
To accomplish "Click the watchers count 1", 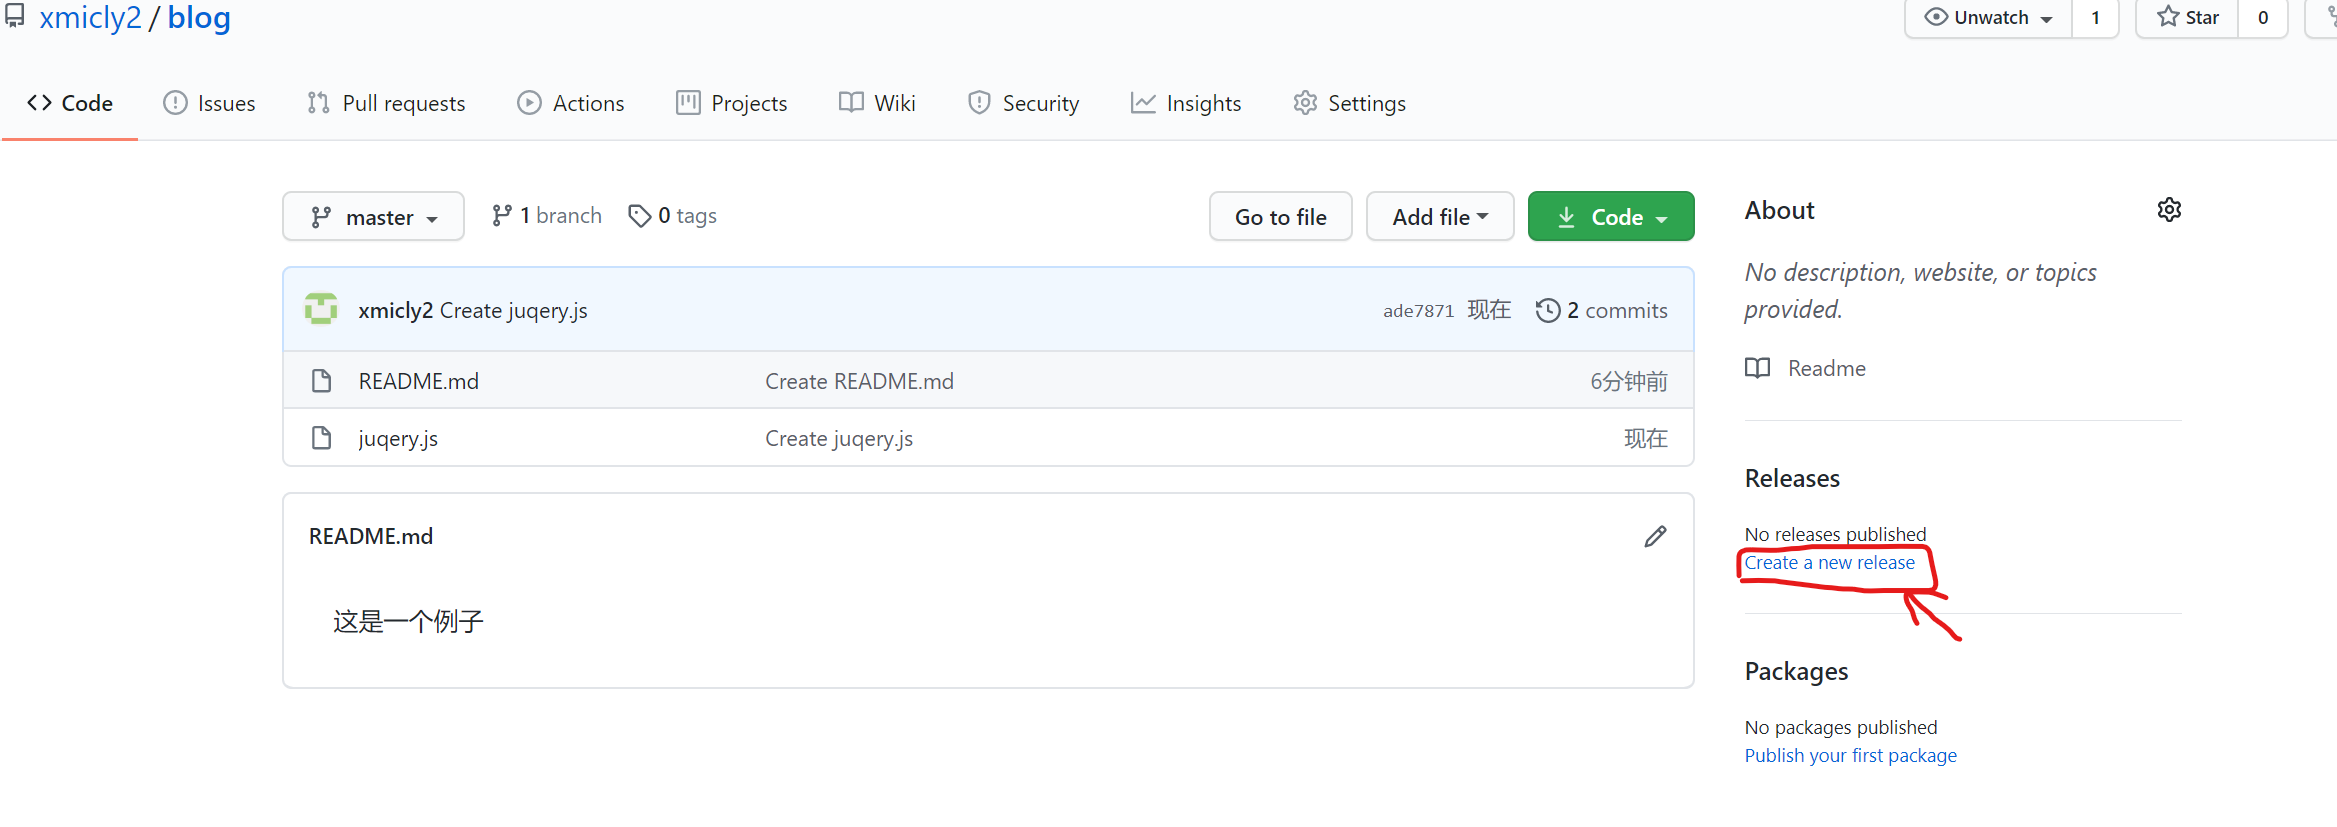I will pyautogui.click(x=2095, y=18).
